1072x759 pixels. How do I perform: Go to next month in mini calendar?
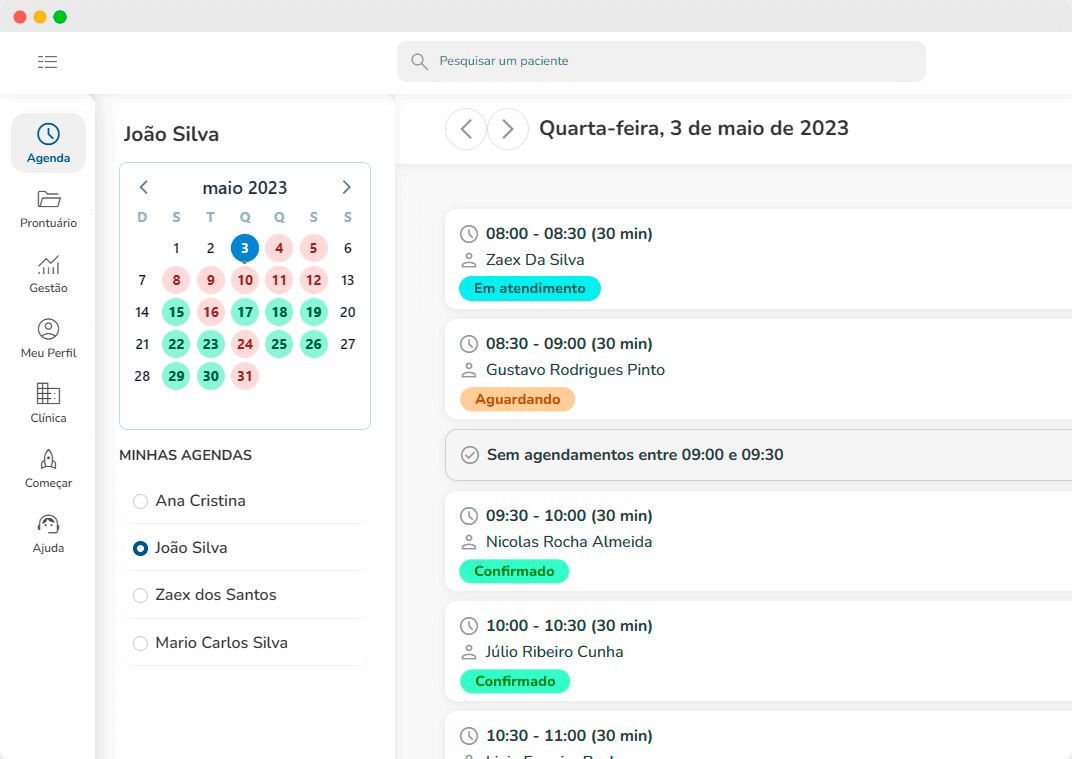point(347,187)
